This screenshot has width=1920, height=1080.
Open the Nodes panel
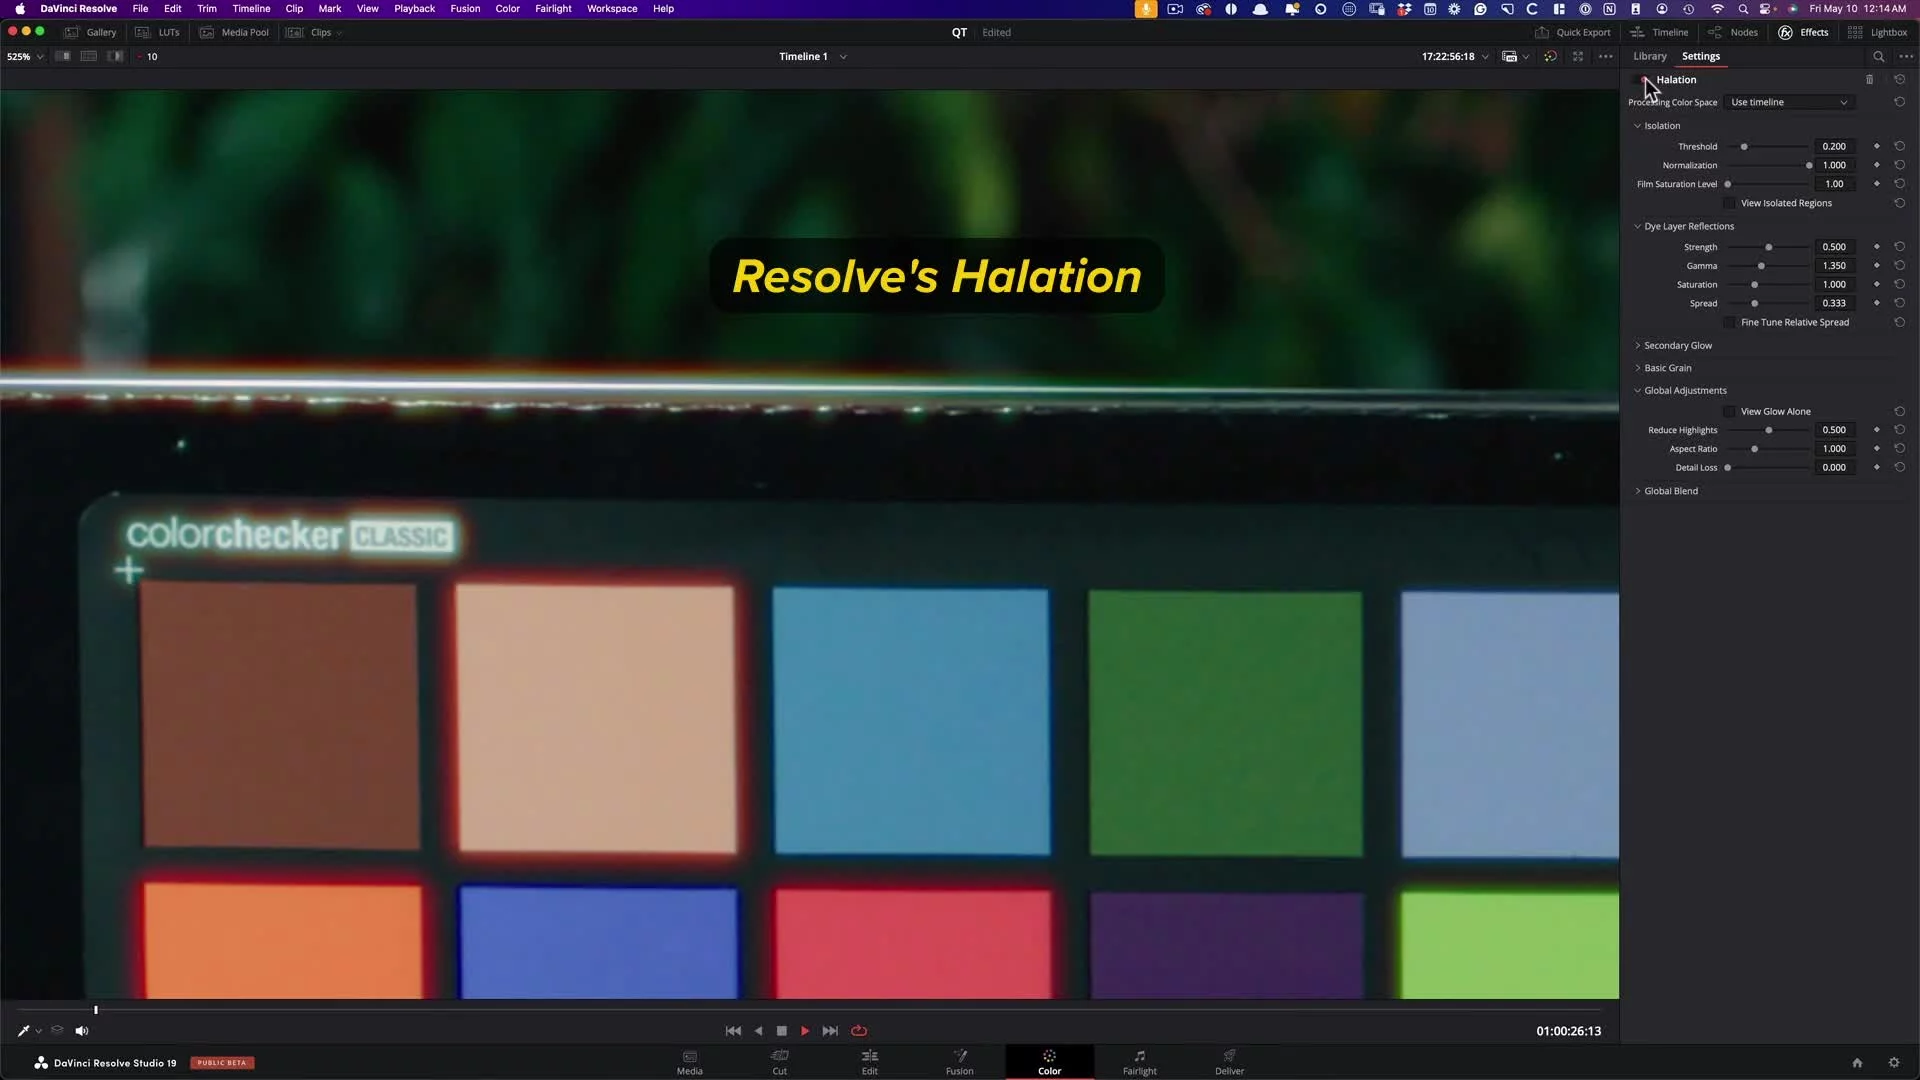click(x=1734, y=32)
